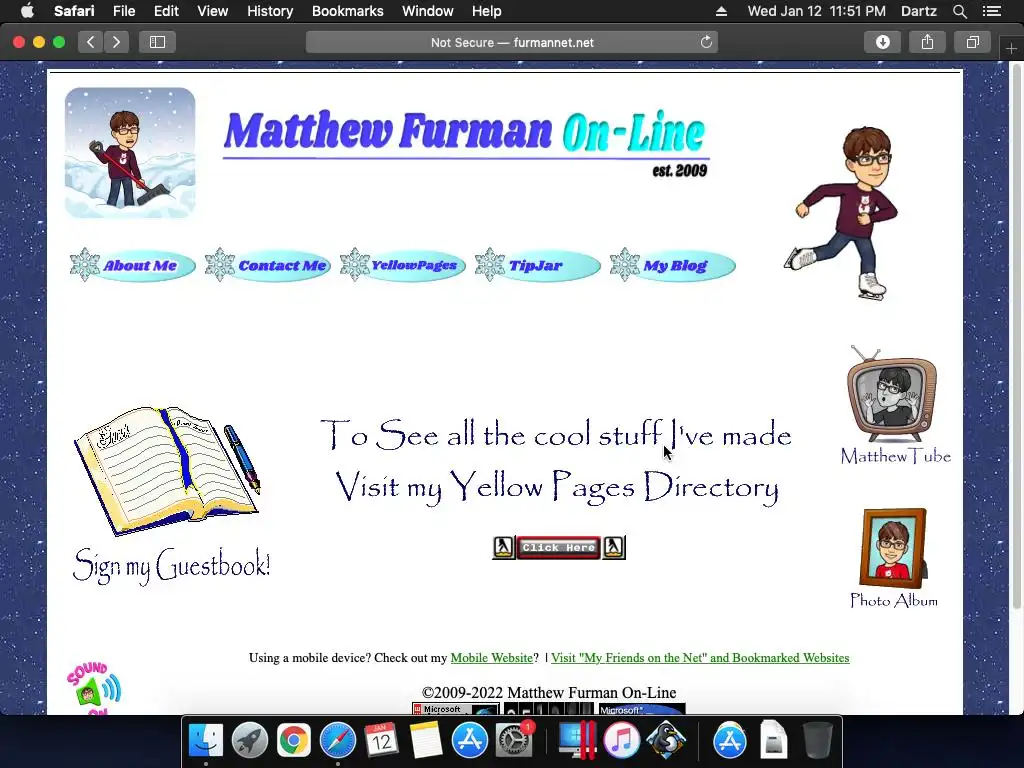This screenshot has height=768, width=1024.
Task: Open the Share button in Safari toolbar
Action: pyautogui.click(x=927, y=42)
